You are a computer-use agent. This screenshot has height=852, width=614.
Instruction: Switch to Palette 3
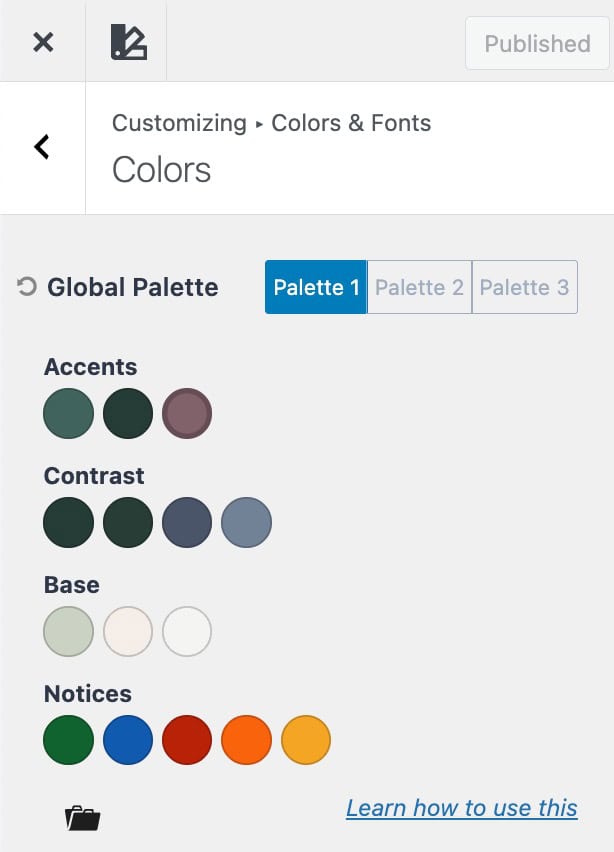coord(524,287)
